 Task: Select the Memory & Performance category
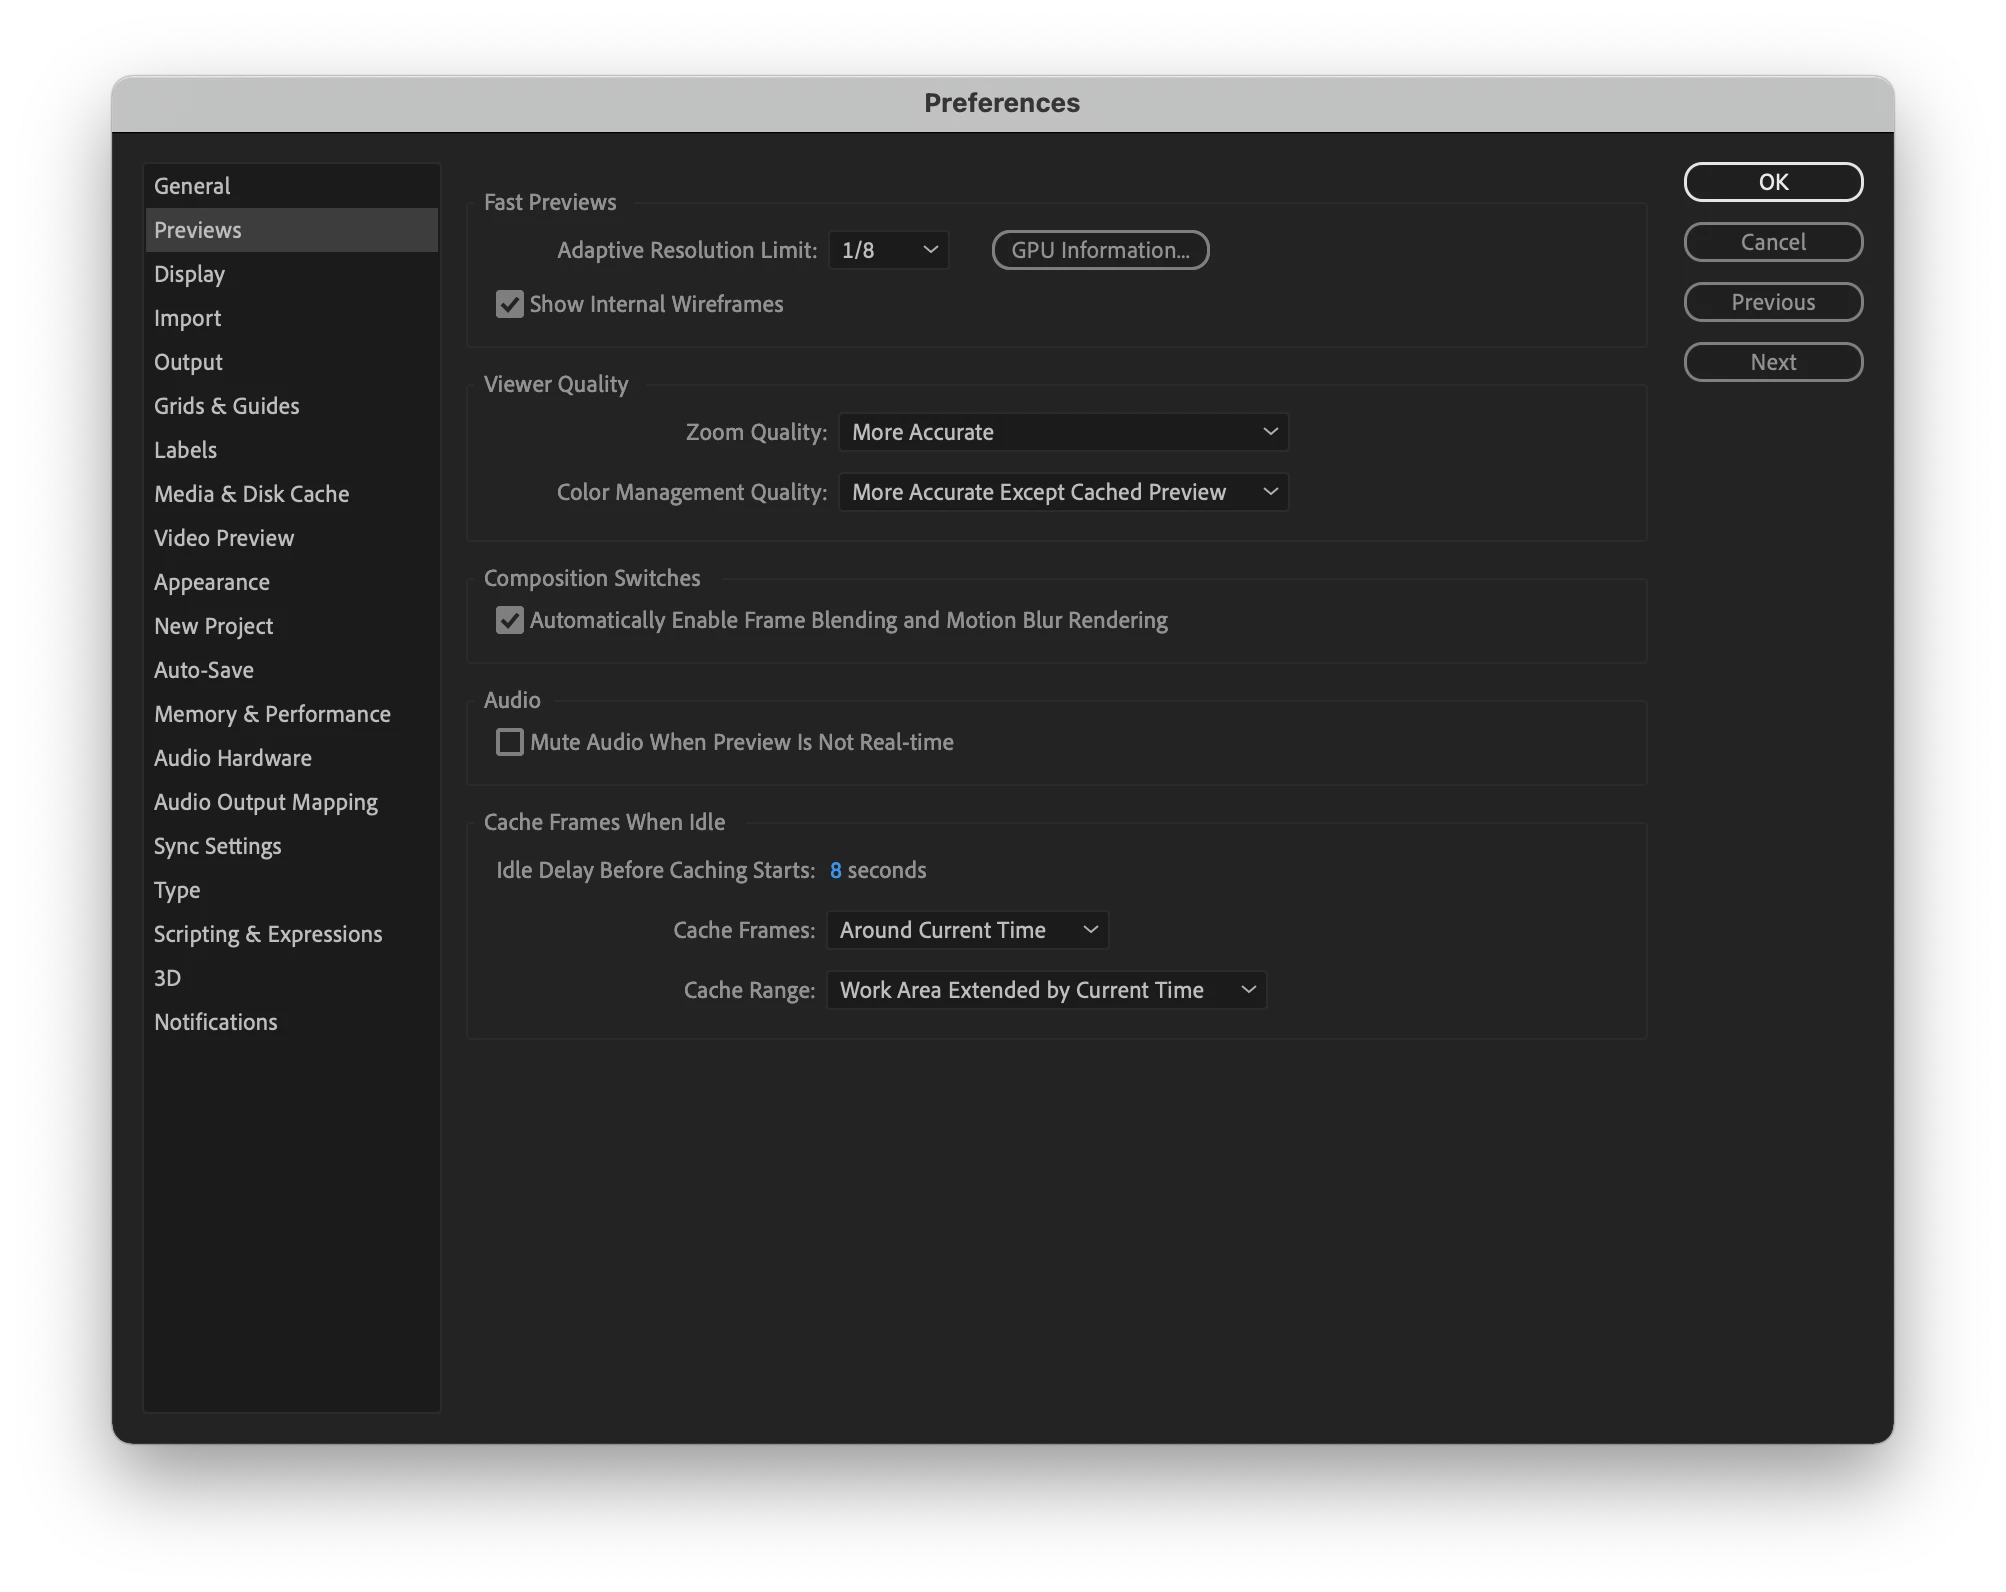click(272, 714)
